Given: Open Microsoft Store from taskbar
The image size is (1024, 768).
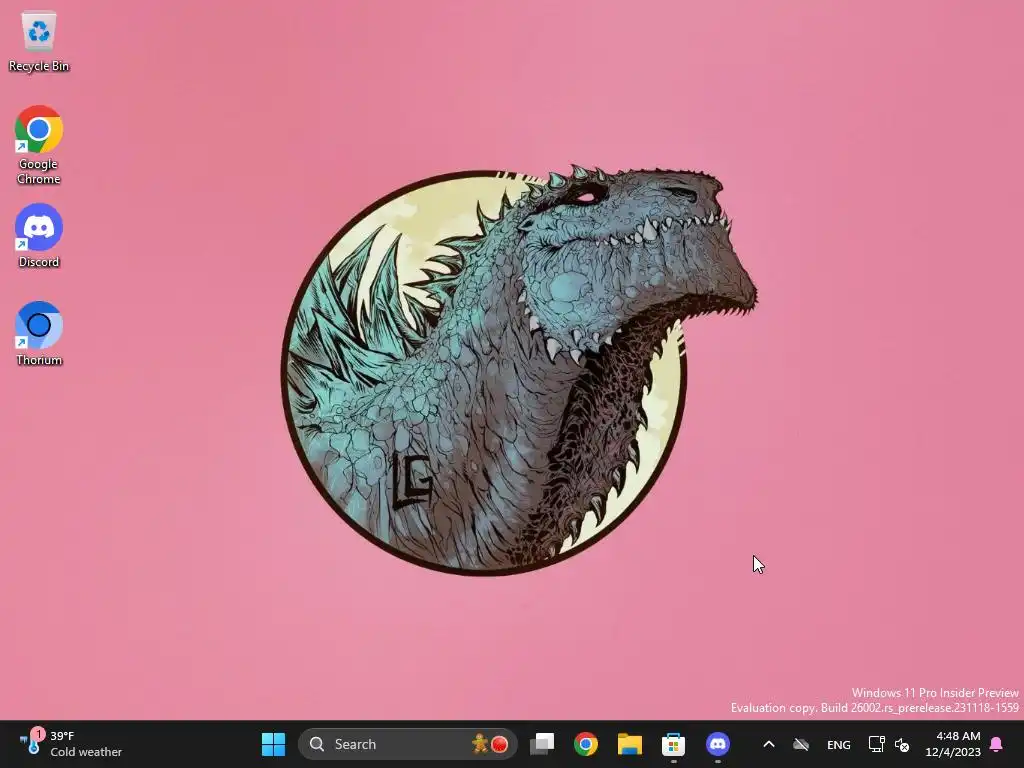Looking at the screenshot, I should click(x=673, y=744).
